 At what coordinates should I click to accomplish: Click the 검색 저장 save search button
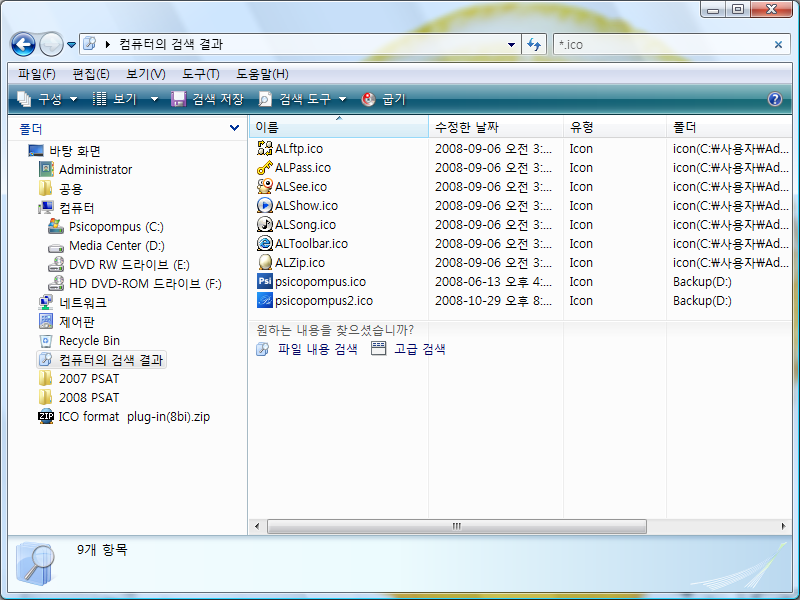pyautogui.click(x=208, y=99)
